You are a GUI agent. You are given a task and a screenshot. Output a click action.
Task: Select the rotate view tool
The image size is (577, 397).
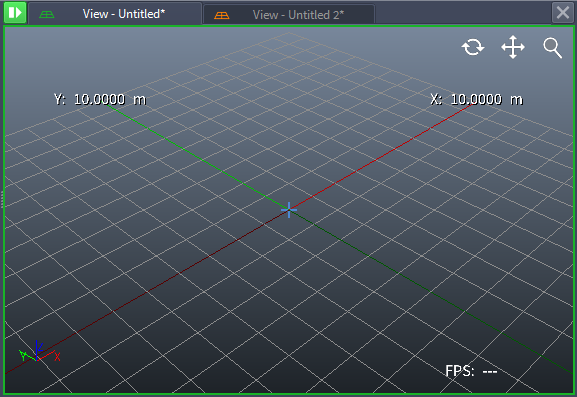[473, 47]
